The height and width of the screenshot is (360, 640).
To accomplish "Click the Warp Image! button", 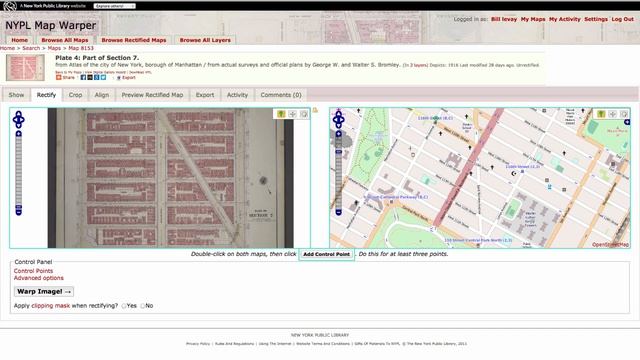I will point(44,291).
